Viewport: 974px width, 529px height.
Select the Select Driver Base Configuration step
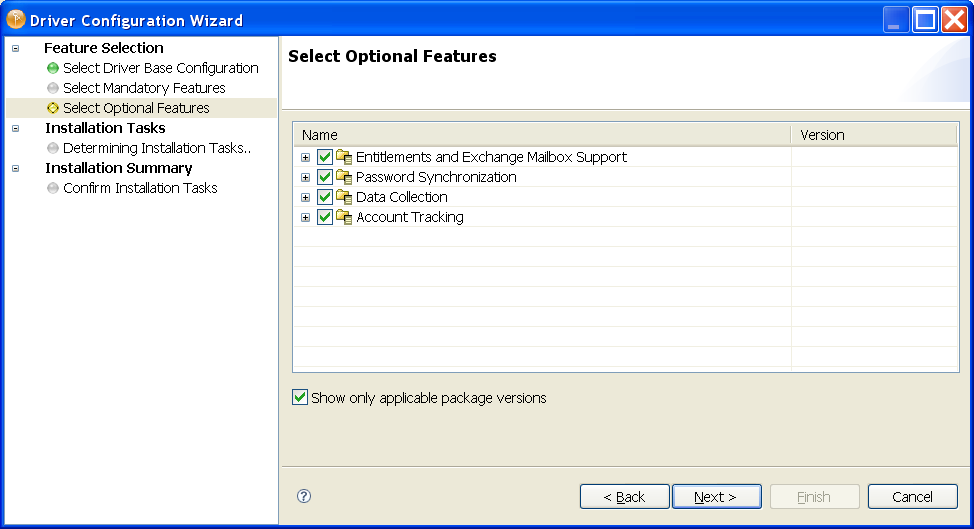pyautogui.click(x=161, y=68)
